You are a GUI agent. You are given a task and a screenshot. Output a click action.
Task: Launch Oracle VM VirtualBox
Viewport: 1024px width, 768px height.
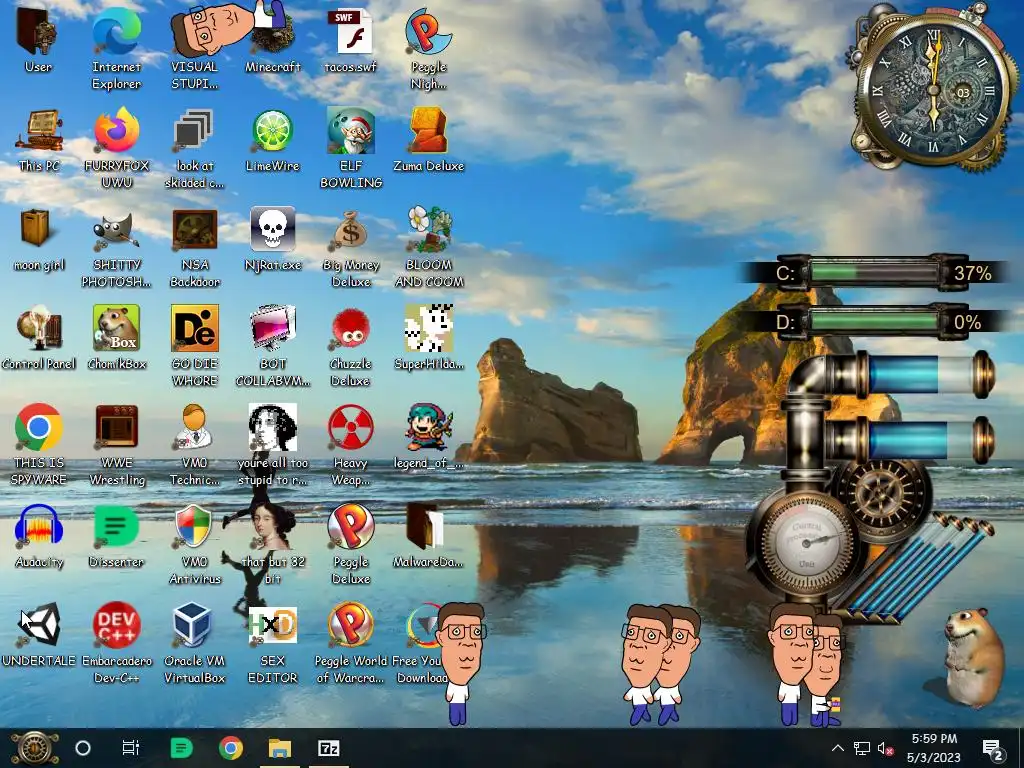point(194,643)
